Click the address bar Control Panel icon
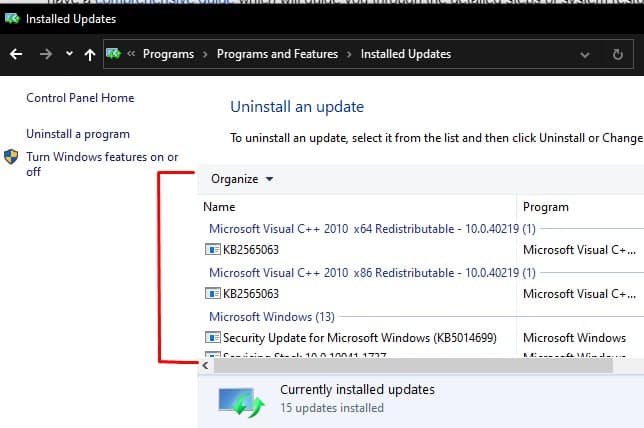This screenshot has height=428, width=644. point(113,53)
